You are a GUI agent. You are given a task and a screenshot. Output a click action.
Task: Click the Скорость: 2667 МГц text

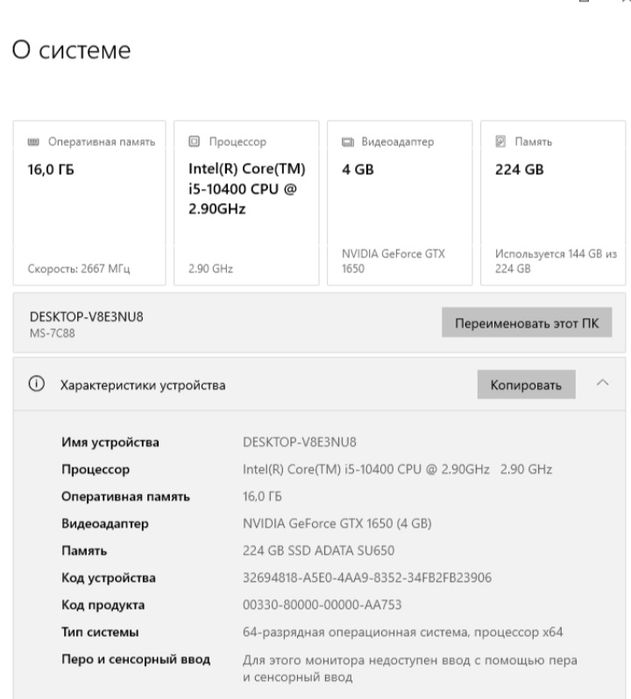point(79,269)
